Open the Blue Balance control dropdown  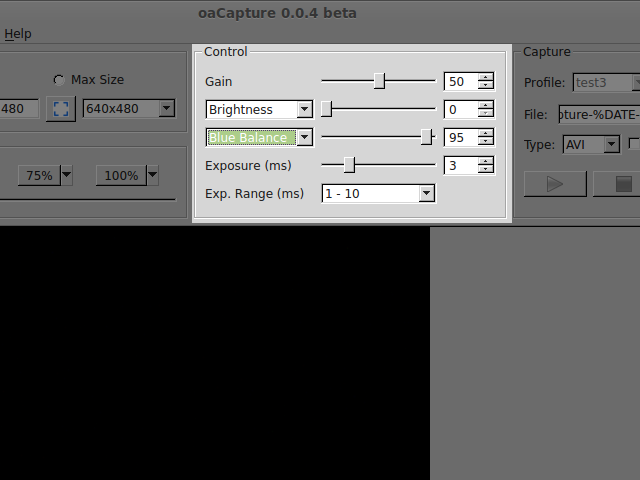pos(260,138)
